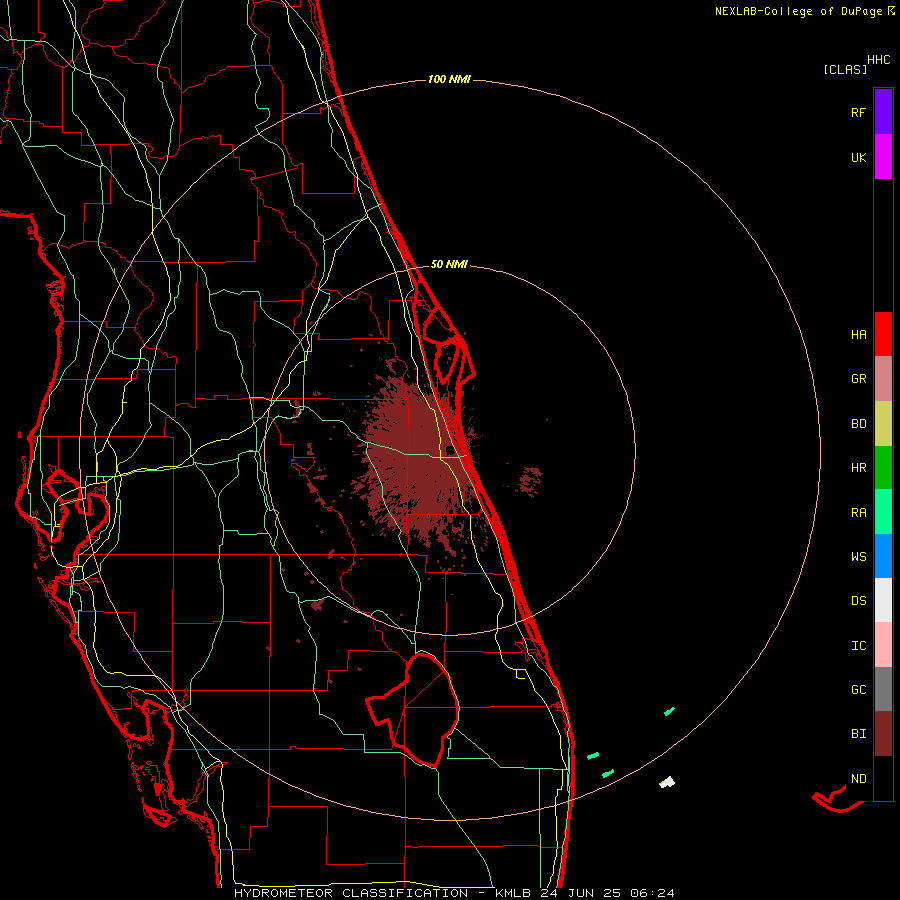The image size is (900, 900).
Task: Click the RA legend label
Action: [858, 513]
